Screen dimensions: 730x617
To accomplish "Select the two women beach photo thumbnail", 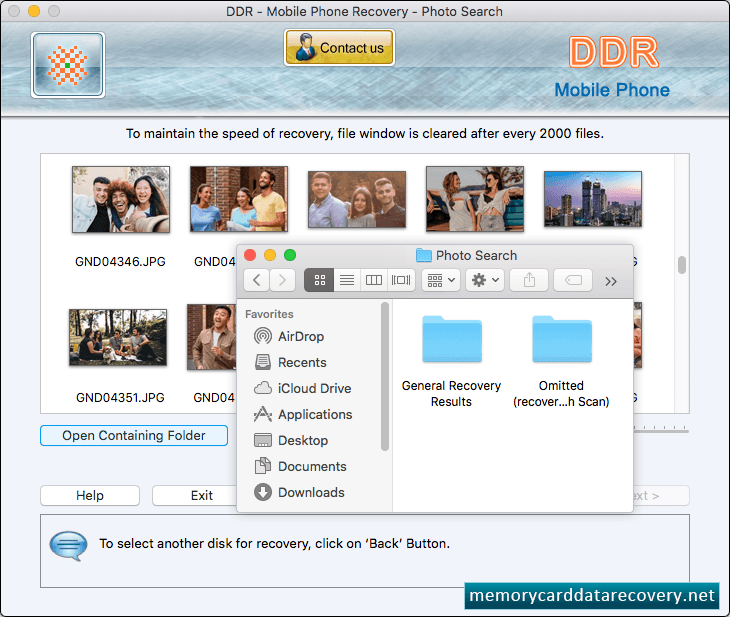I will coord(475,199).
